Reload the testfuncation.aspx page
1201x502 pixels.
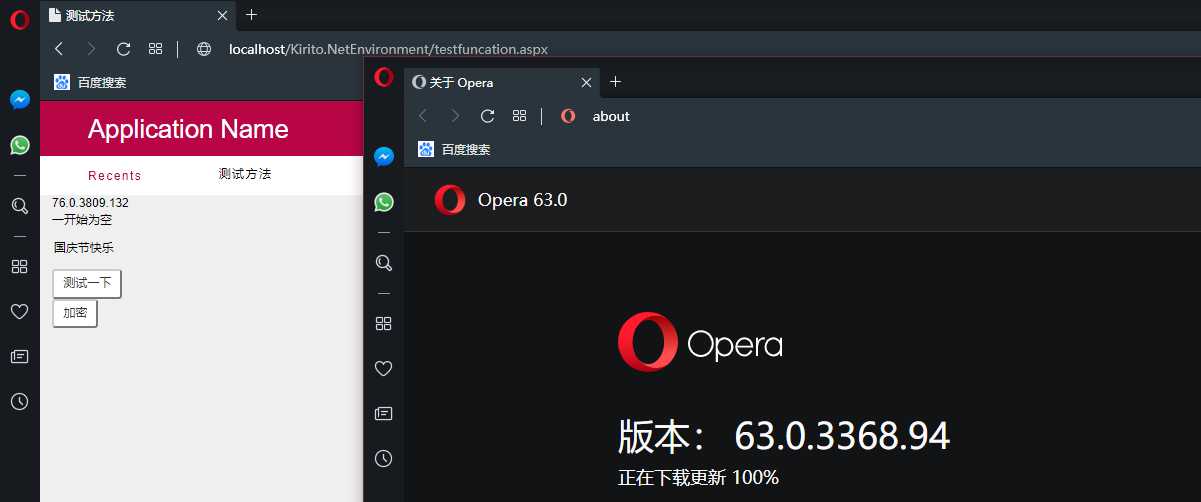[x=123, y=48]
